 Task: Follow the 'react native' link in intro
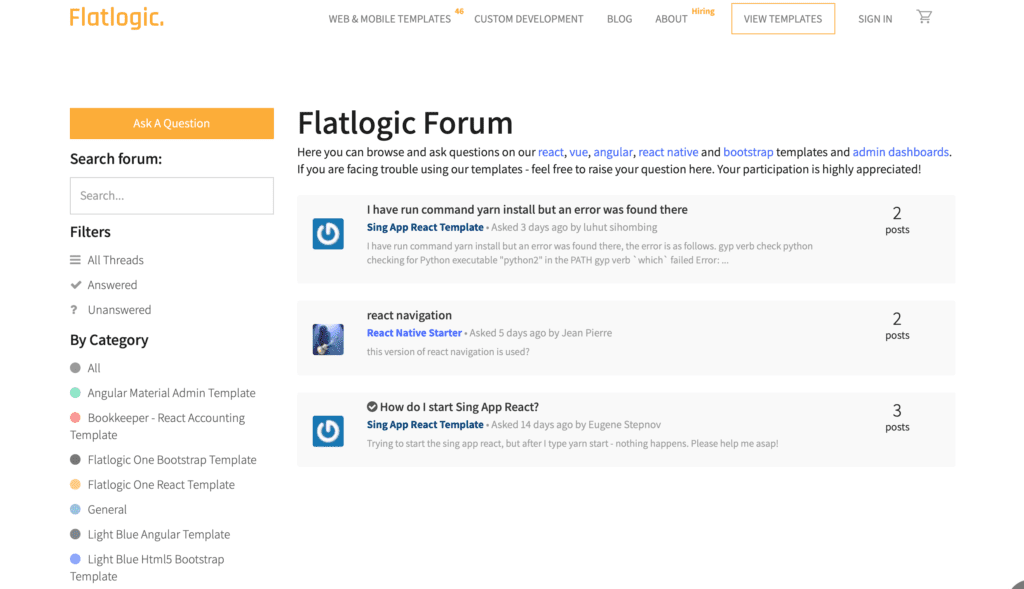click(x=668, y=152)
